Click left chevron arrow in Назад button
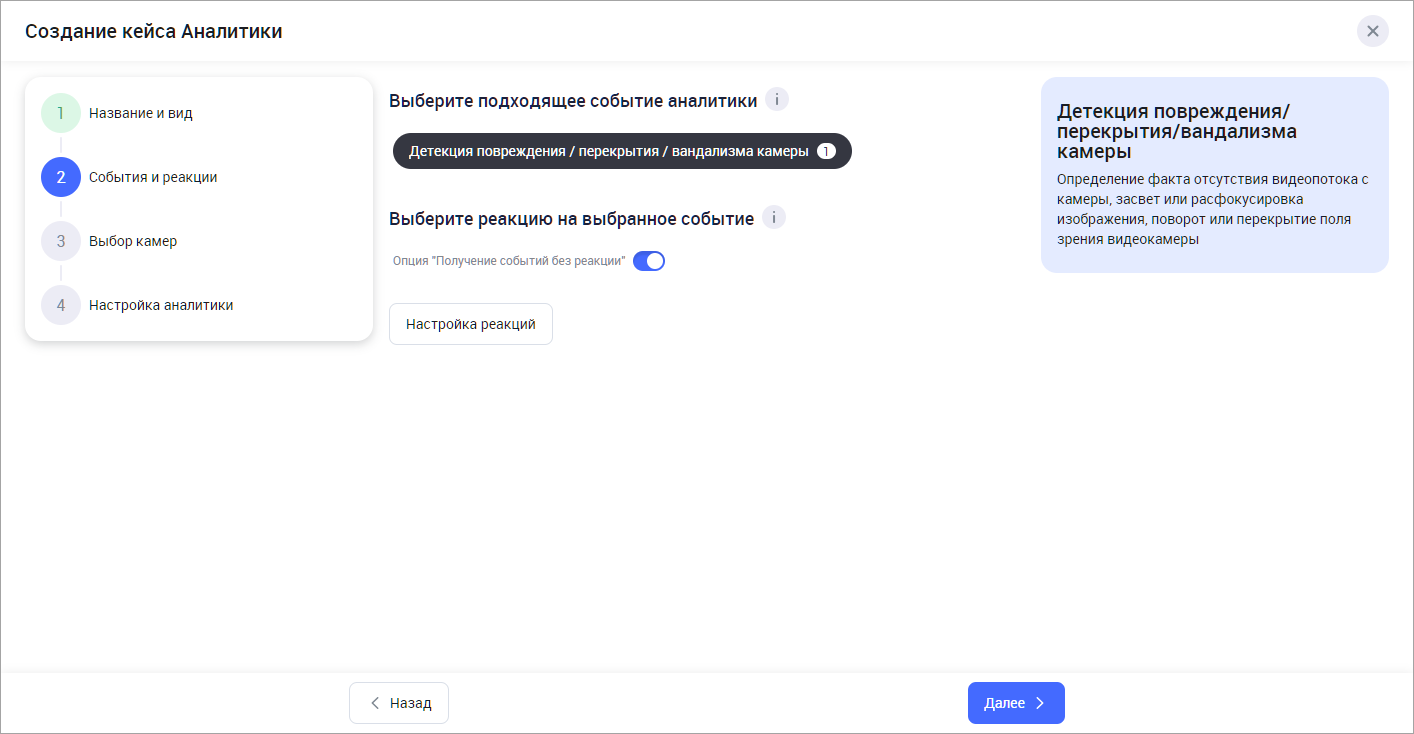 (x=375, y=703)
